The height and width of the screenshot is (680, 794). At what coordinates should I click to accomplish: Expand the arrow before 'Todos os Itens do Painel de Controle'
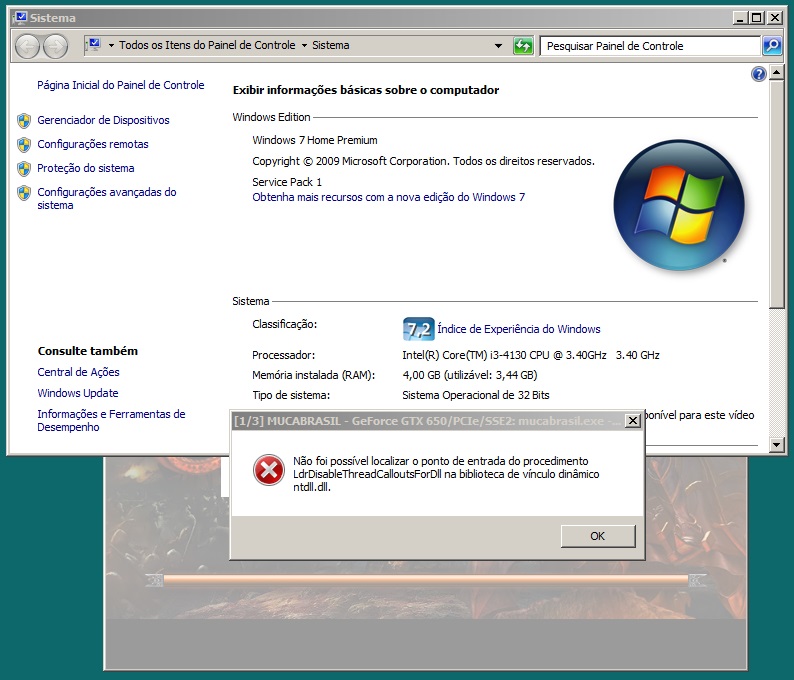point(110,46)
